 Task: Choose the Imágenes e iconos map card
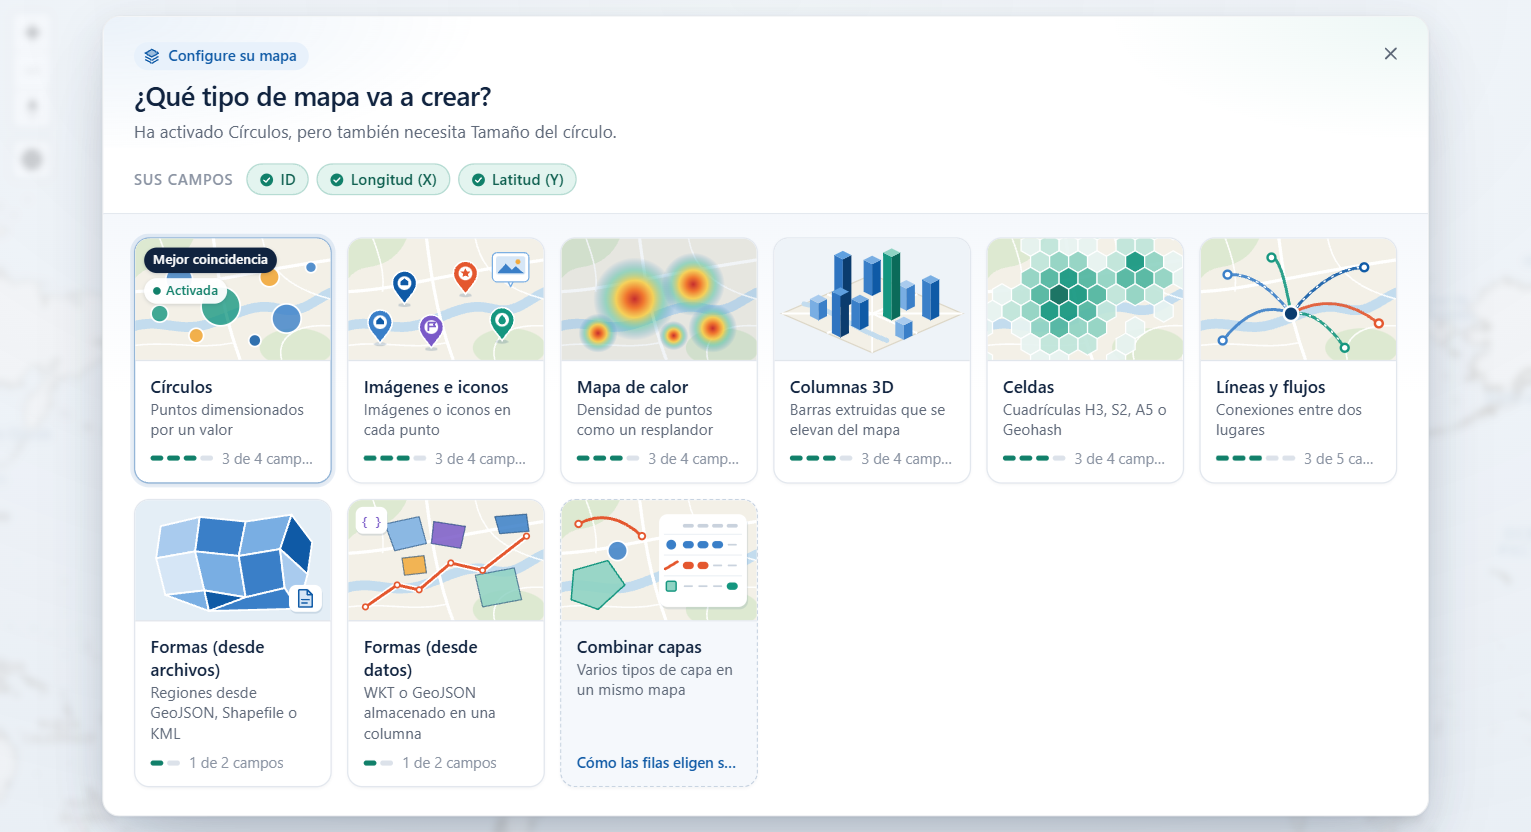[x=446, y=360]
